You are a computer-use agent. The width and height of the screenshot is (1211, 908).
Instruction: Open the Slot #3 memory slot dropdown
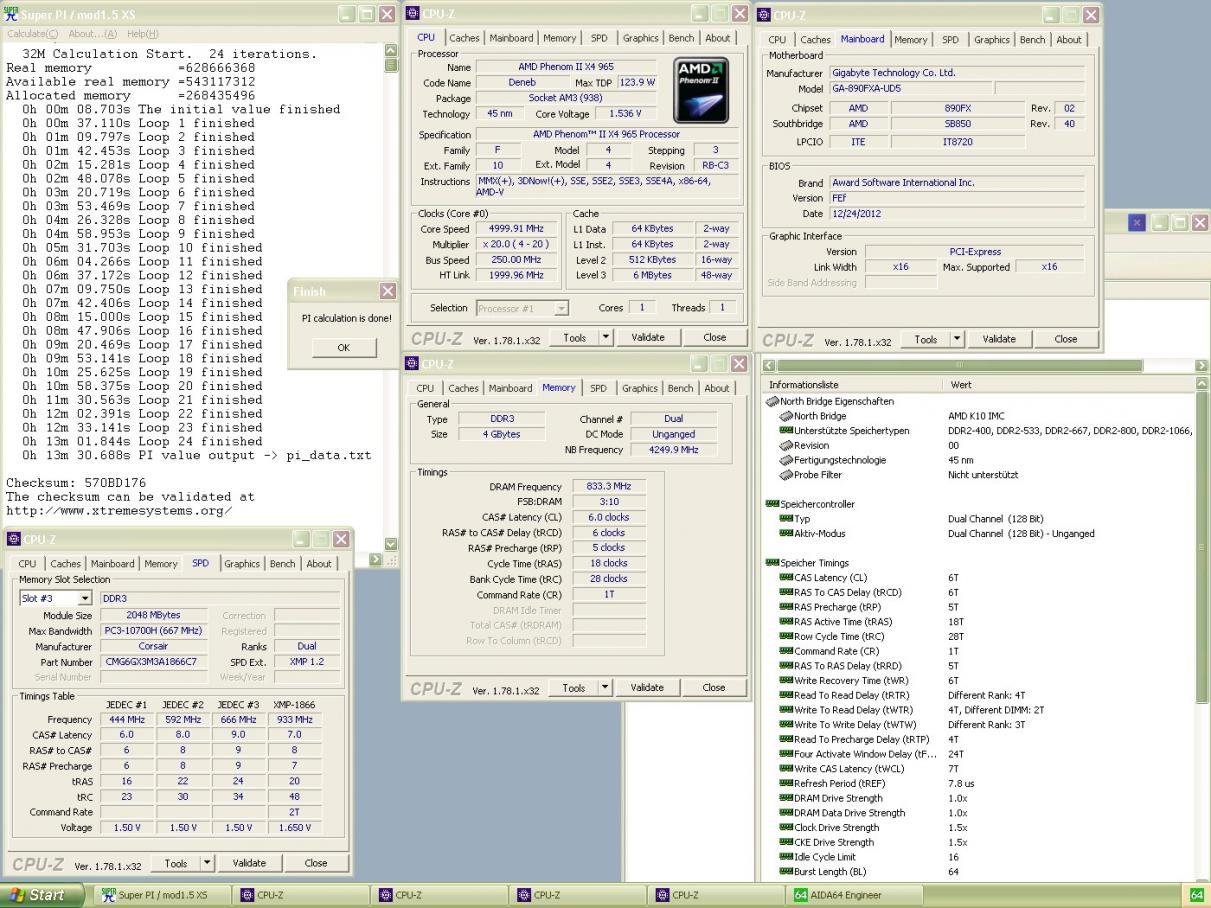84,598
